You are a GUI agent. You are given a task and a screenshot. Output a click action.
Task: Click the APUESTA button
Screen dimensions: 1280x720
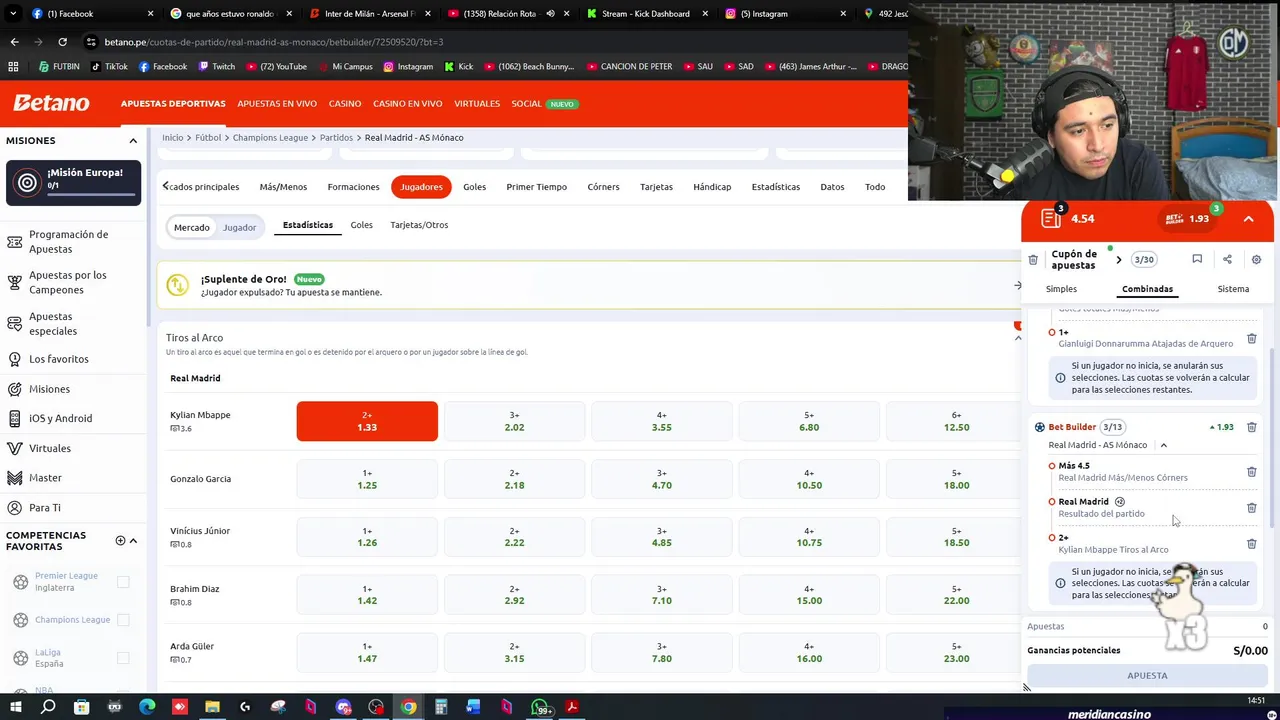tap(1147, 676)
